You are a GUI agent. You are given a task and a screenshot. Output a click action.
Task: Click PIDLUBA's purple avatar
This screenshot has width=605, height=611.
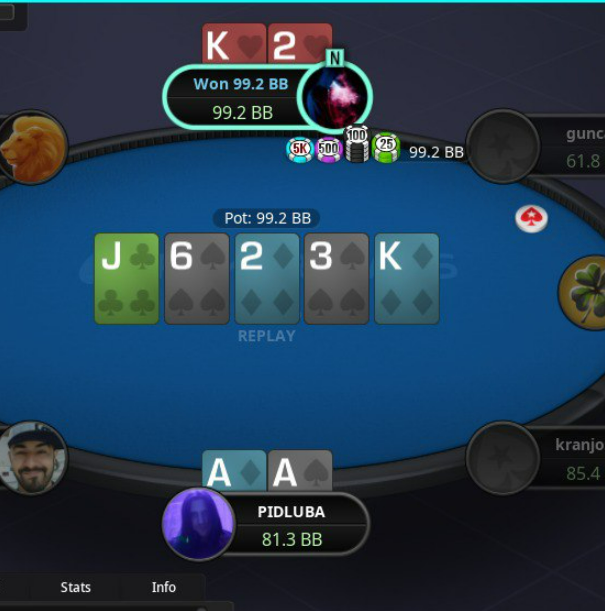(198, 524)
